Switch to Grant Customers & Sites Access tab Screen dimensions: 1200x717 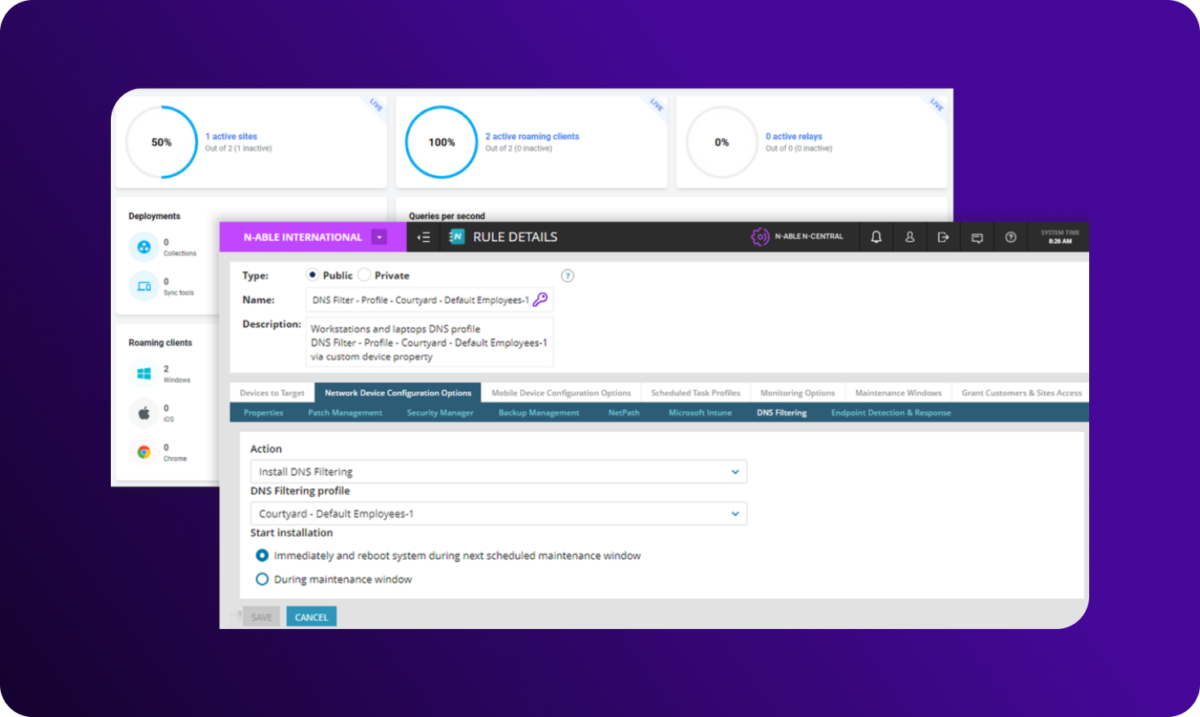1021,393
